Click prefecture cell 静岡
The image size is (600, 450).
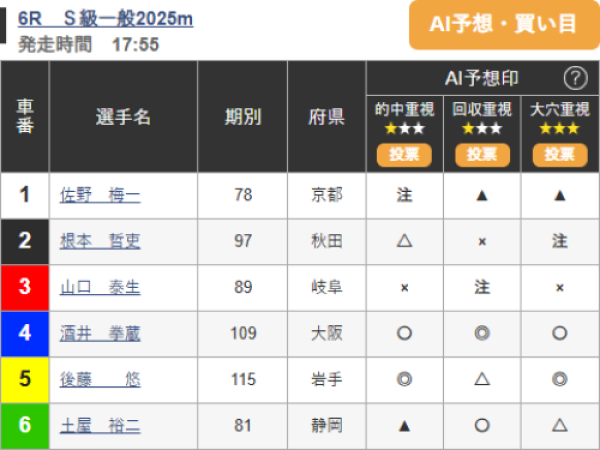(327, 426)
